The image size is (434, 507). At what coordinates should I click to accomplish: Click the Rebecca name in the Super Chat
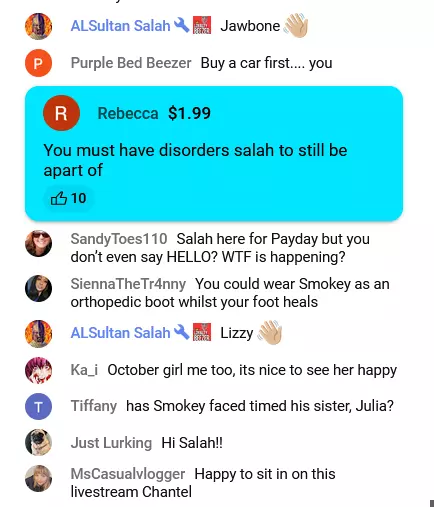pos(128,113)
